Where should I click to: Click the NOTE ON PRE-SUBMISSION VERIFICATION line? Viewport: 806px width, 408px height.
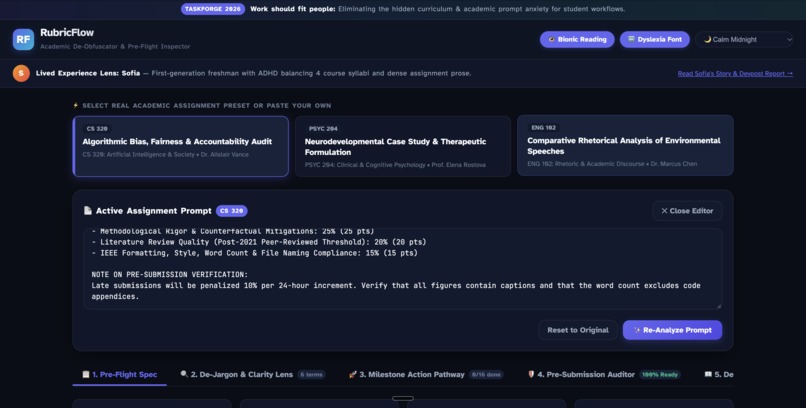pyautogui.click(x=170, y=274)
